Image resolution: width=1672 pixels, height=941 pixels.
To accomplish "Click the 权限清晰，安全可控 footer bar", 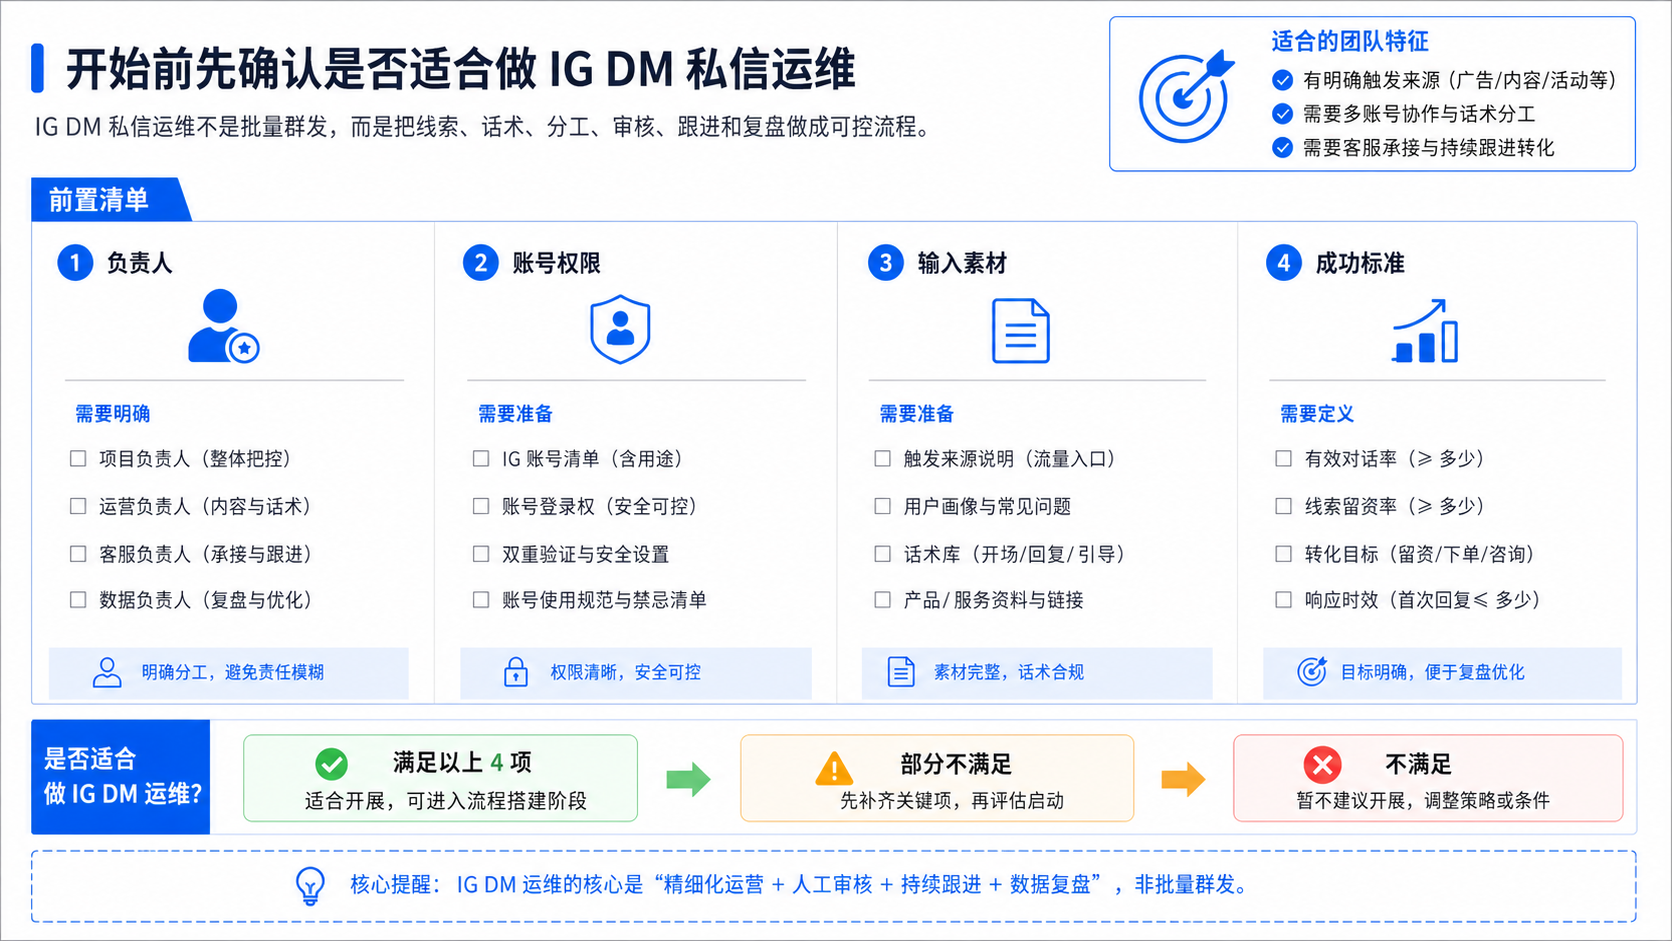I will point(636,673).
